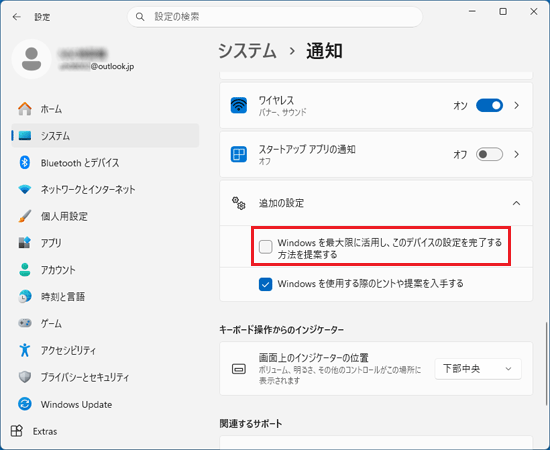The height and width of the screenshot is (450, 550).
Task: Open Extras label in sidebar
Action: point(45,431)
